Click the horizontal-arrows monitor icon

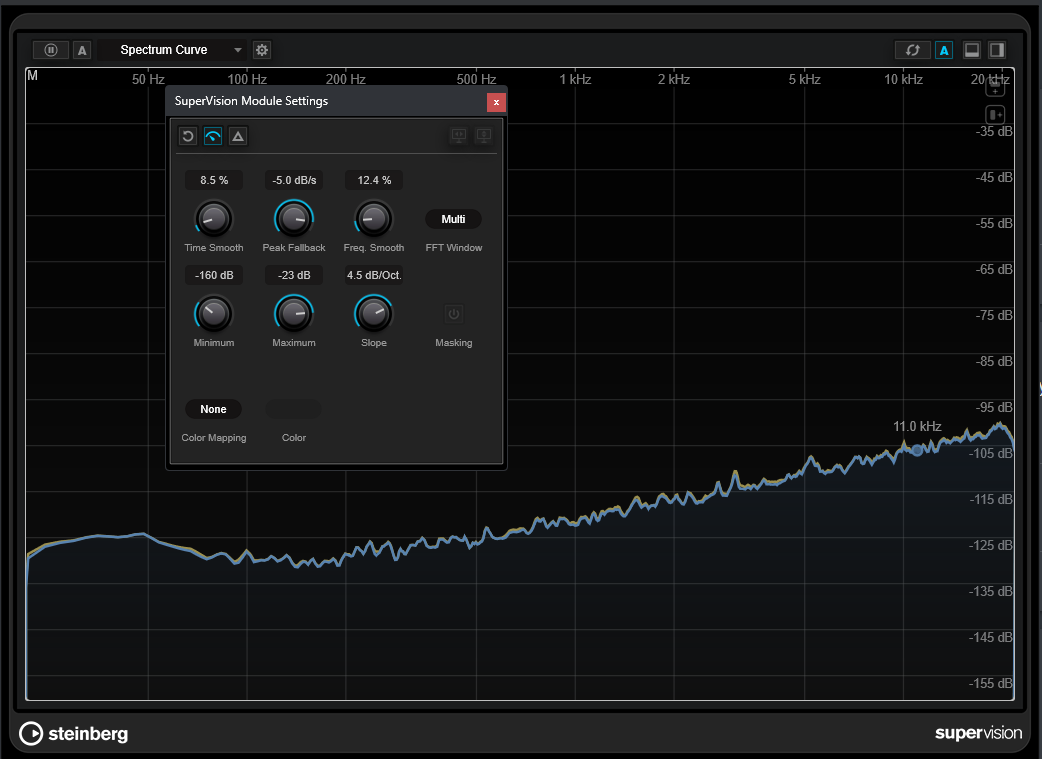tap(459, 136)
